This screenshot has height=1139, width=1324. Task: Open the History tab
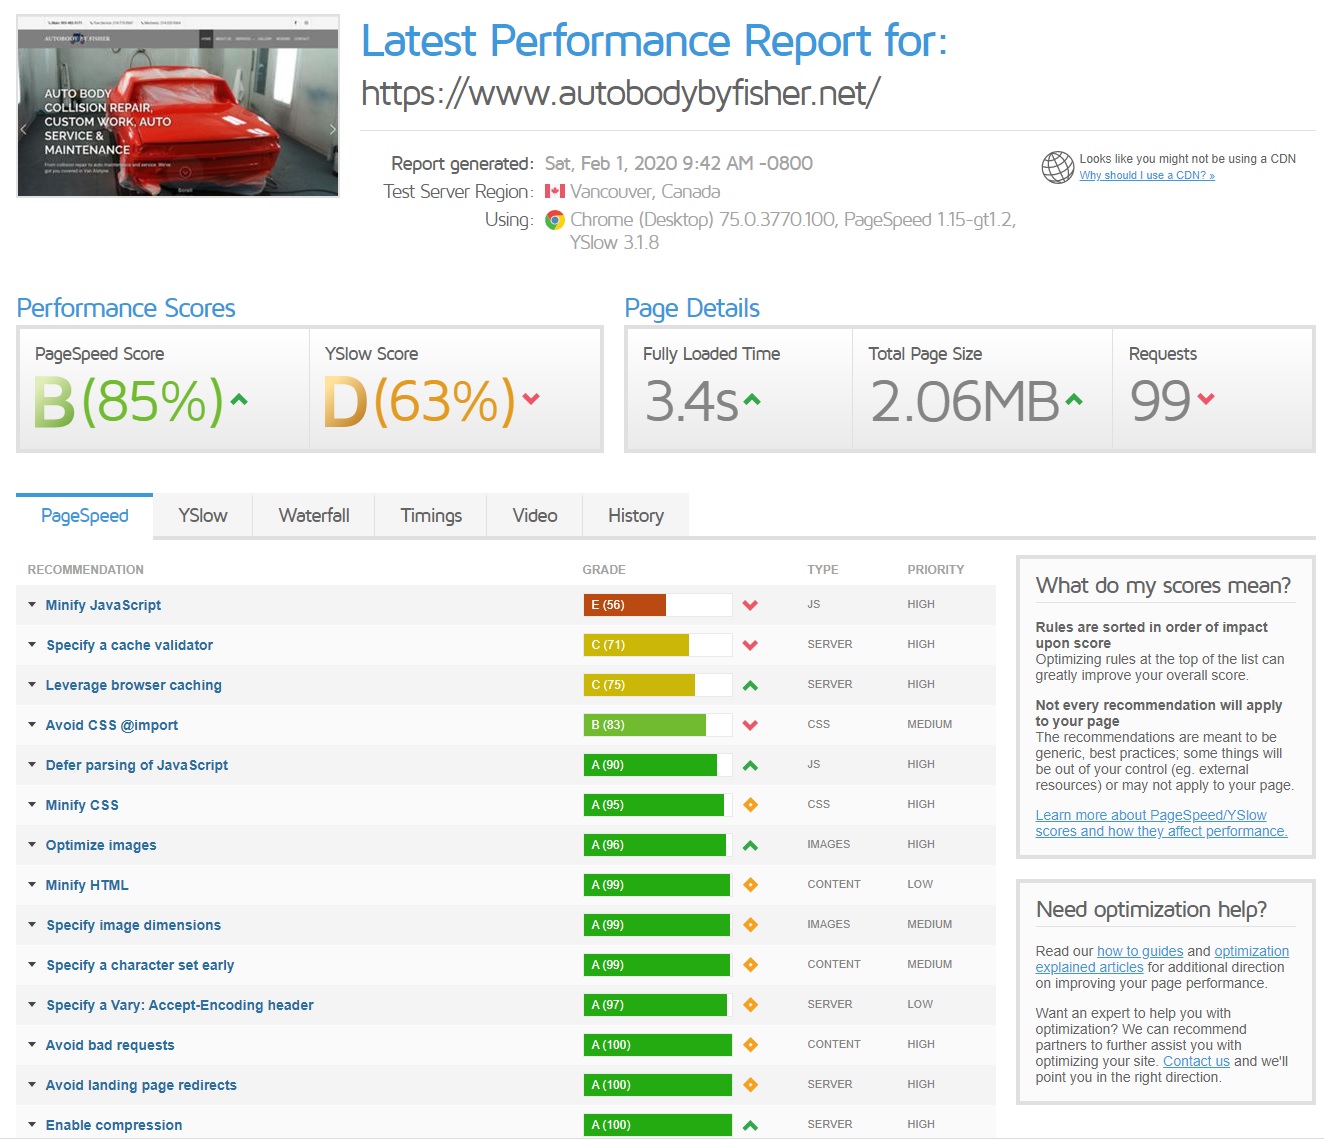coord(636,516)
